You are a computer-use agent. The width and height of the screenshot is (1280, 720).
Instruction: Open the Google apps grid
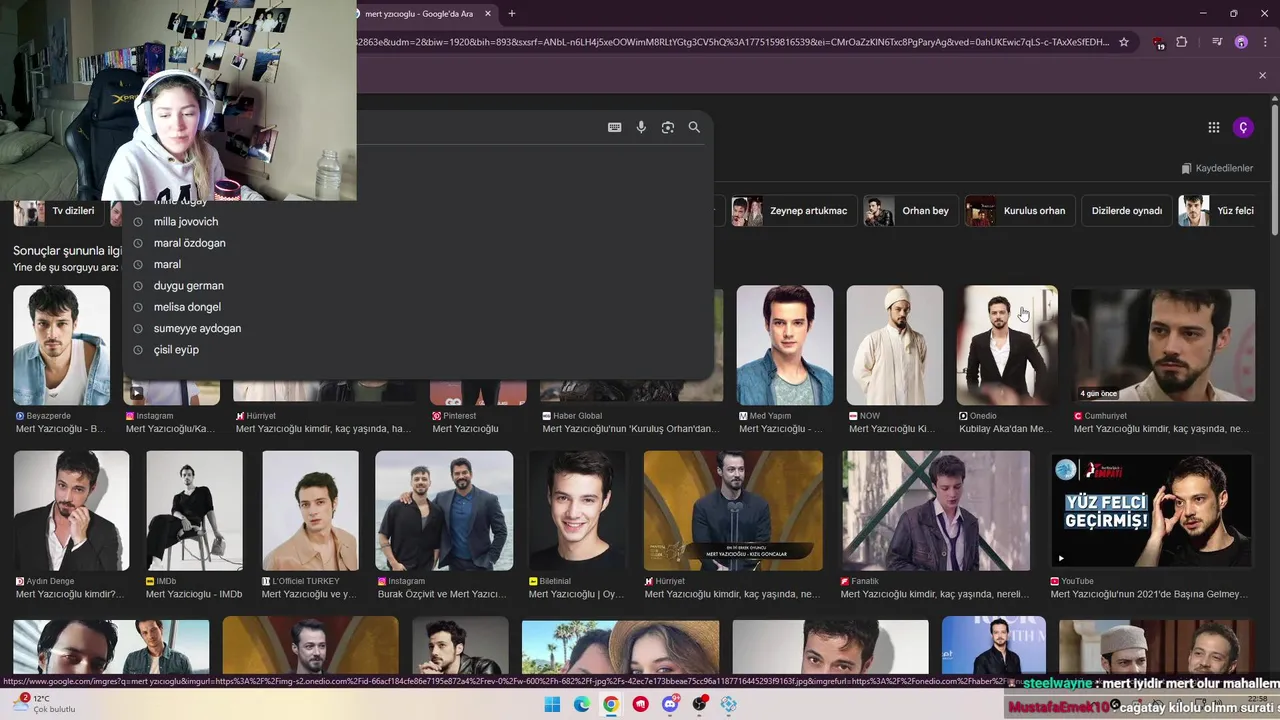1213,127
